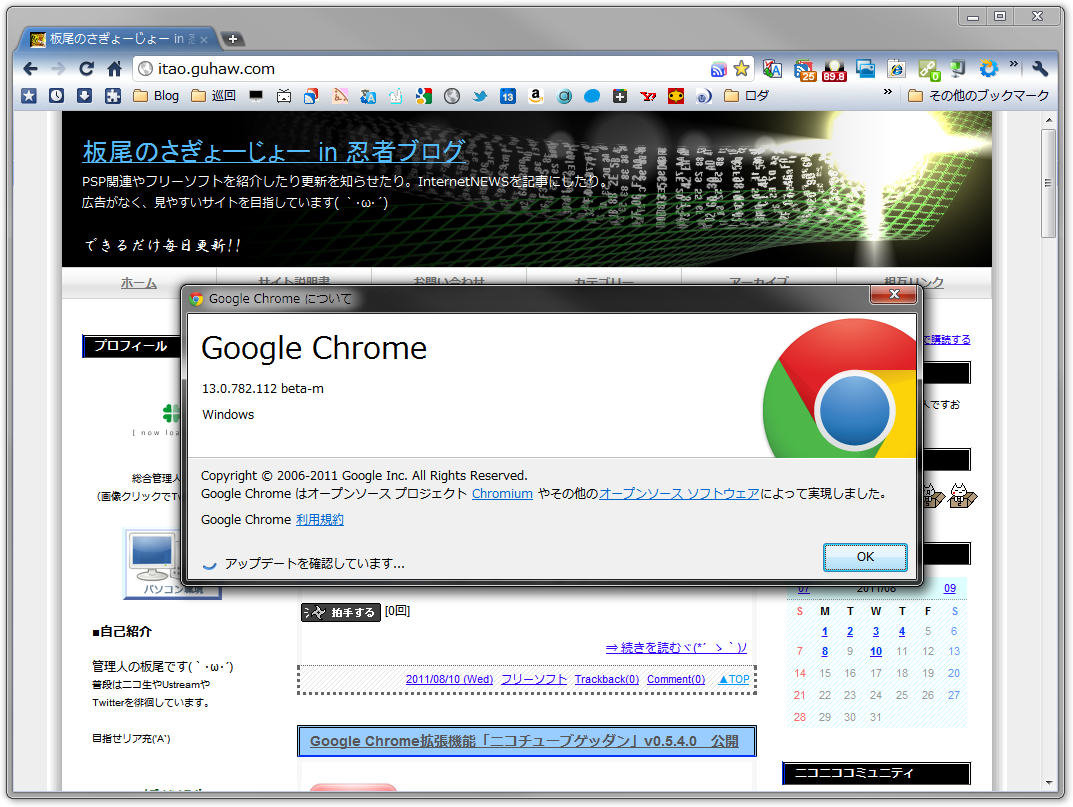
Task: Click the RSS subscribe icon in address bar
Action: tap(719, 69)
